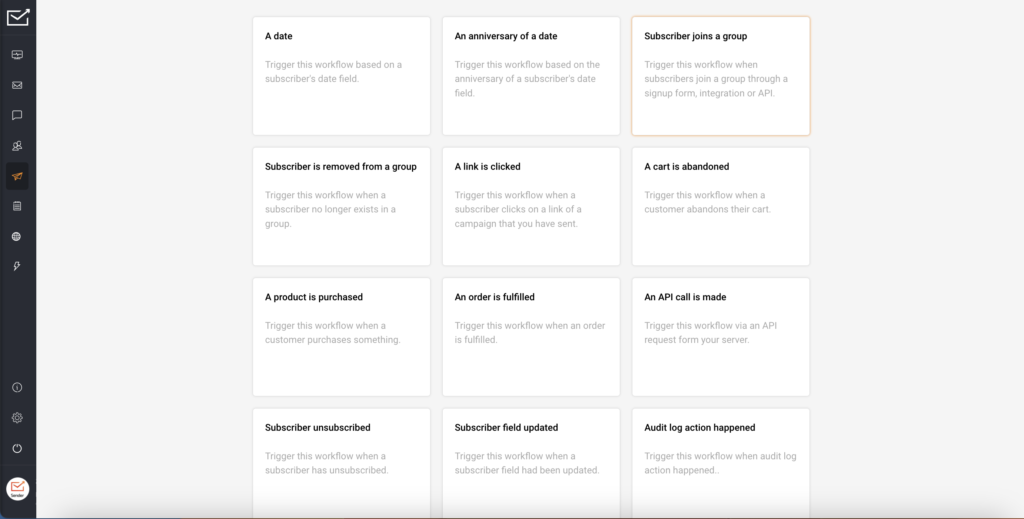Choose 'A cart is abandoned' trigger
This screenshot has width=1024, height=519.
(x=720, y=206)
